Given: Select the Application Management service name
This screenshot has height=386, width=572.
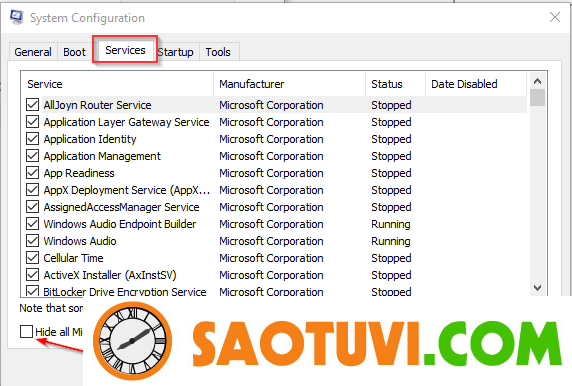Looking at the screenshot, I should tap(102, 156).
